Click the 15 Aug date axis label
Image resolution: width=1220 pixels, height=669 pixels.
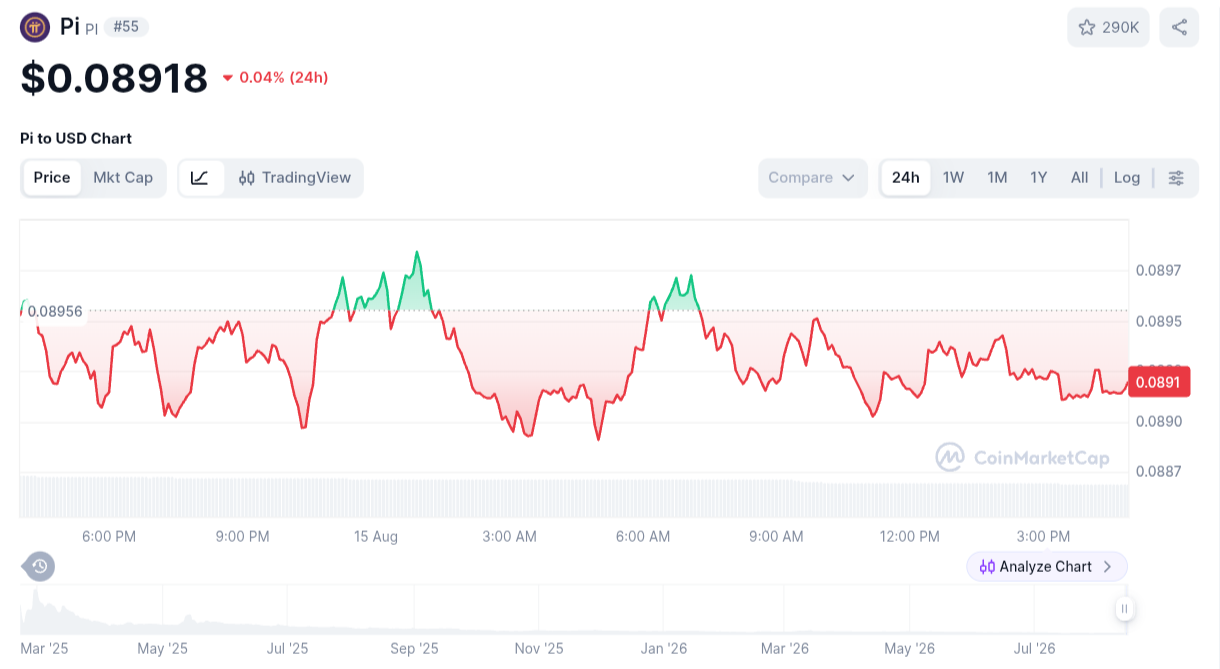pyautogui.click(x=376, y=537)
